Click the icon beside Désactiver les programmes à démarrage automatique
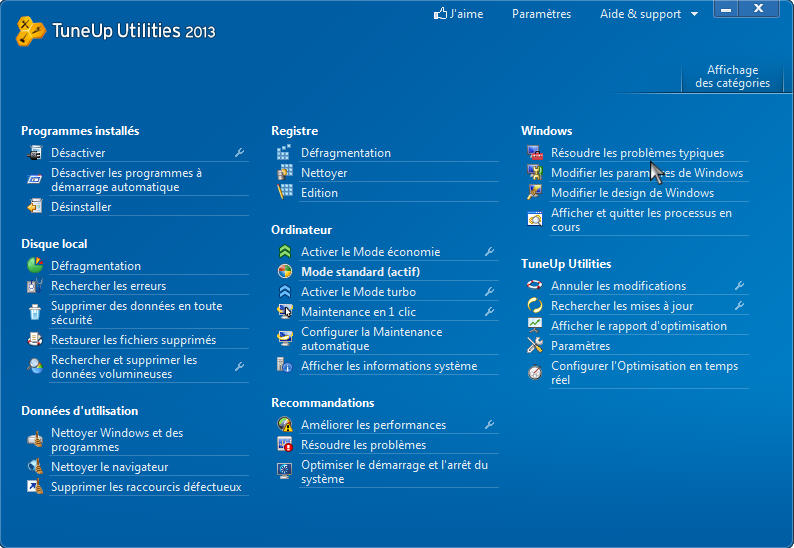The height and width of the screenshot is (548, 794). tap(34, 179)
